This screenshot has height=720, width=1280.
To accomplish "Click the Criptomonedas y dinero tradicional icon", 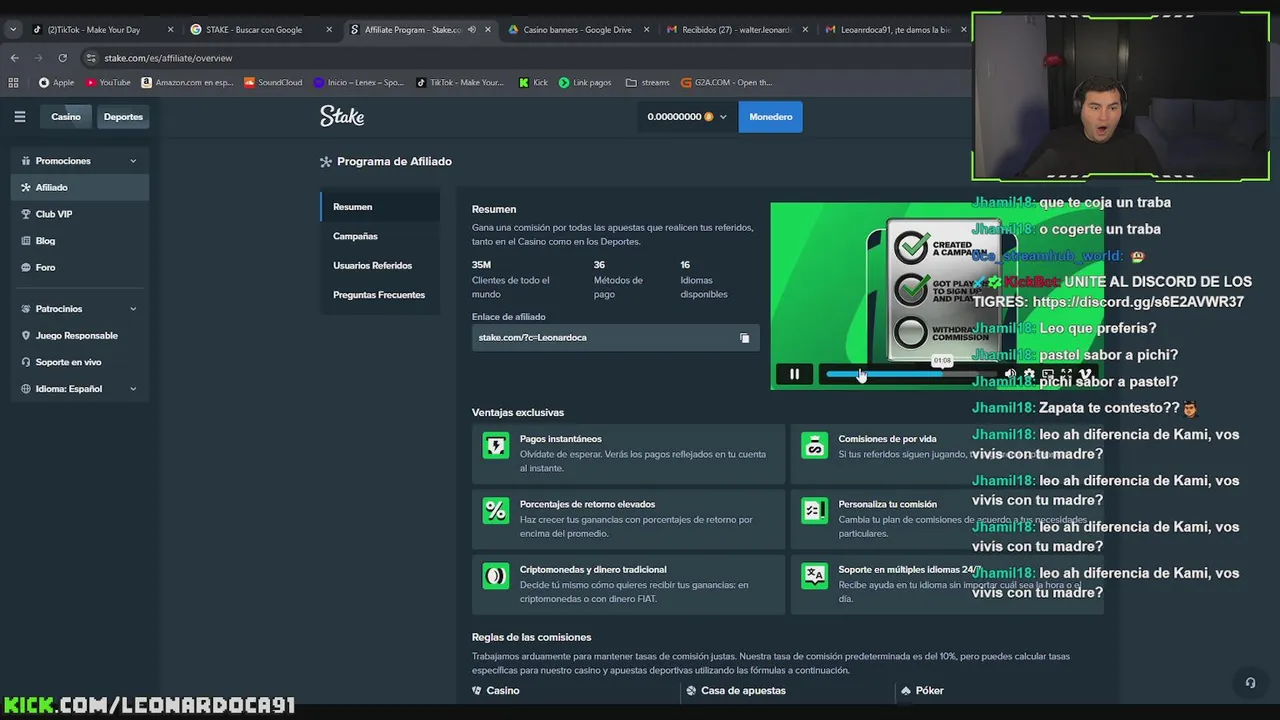I will point(496,576).
